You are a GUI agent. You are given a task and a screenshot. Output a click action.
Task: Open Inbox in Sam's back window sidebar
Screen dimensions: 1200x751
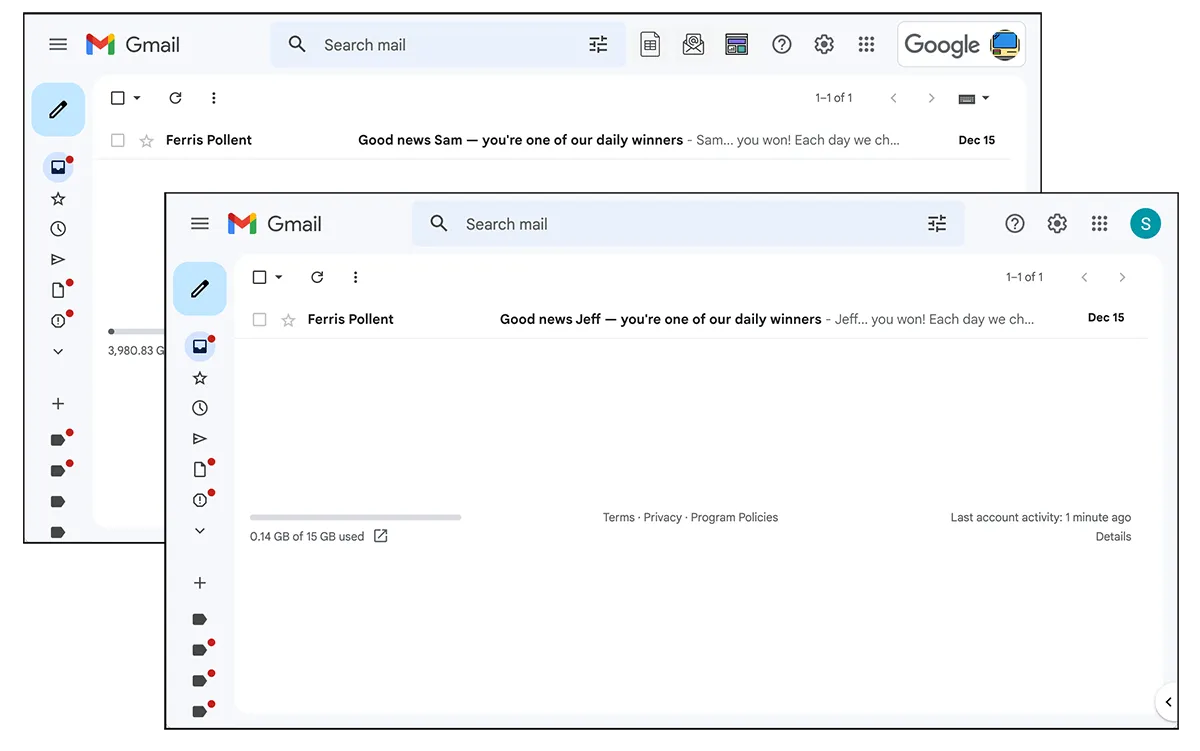(x=58, y=168)
